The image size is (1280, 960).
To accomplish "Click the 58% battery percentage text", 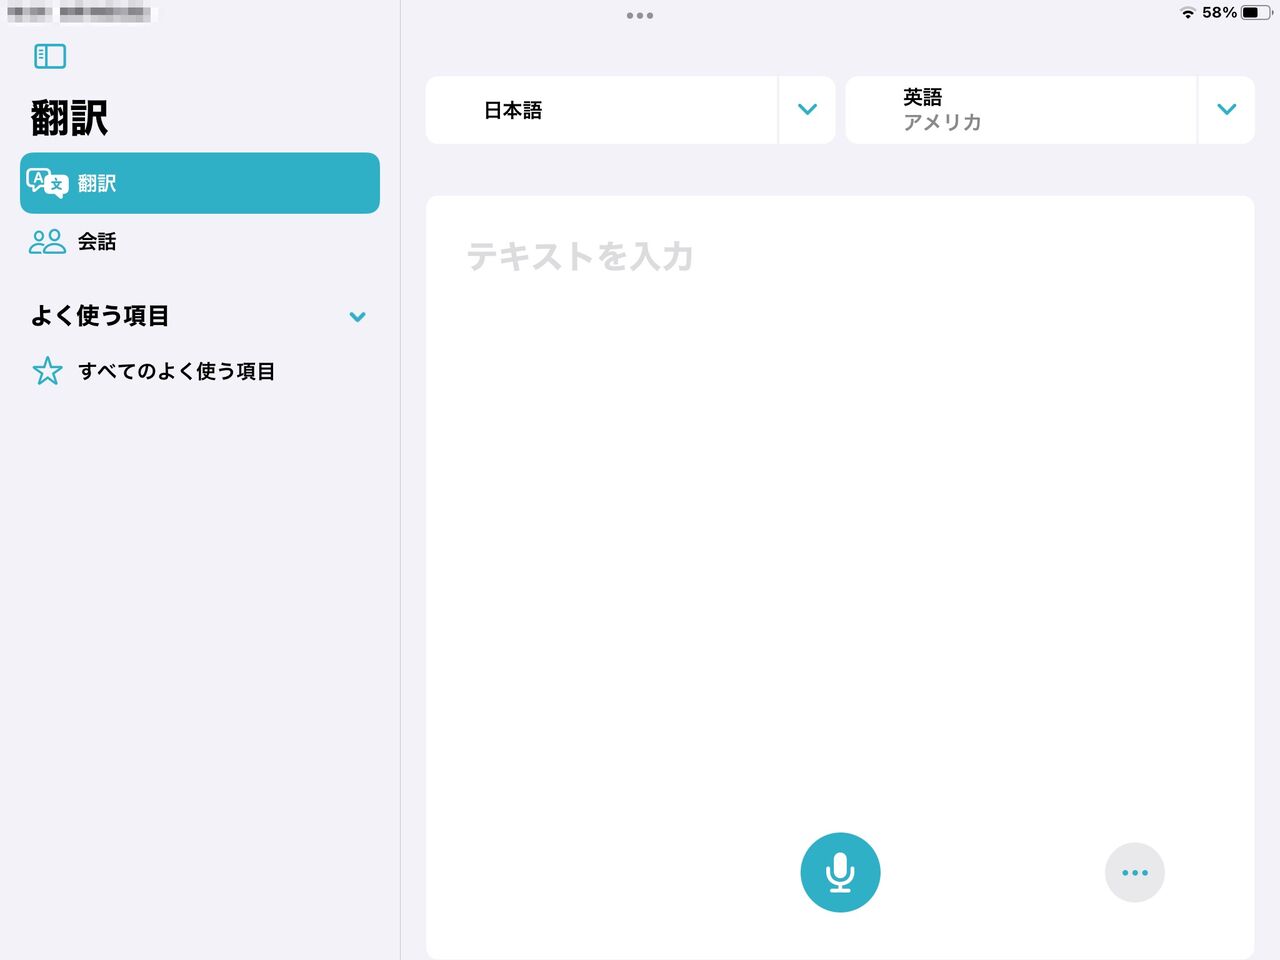I will (1219, 13).
